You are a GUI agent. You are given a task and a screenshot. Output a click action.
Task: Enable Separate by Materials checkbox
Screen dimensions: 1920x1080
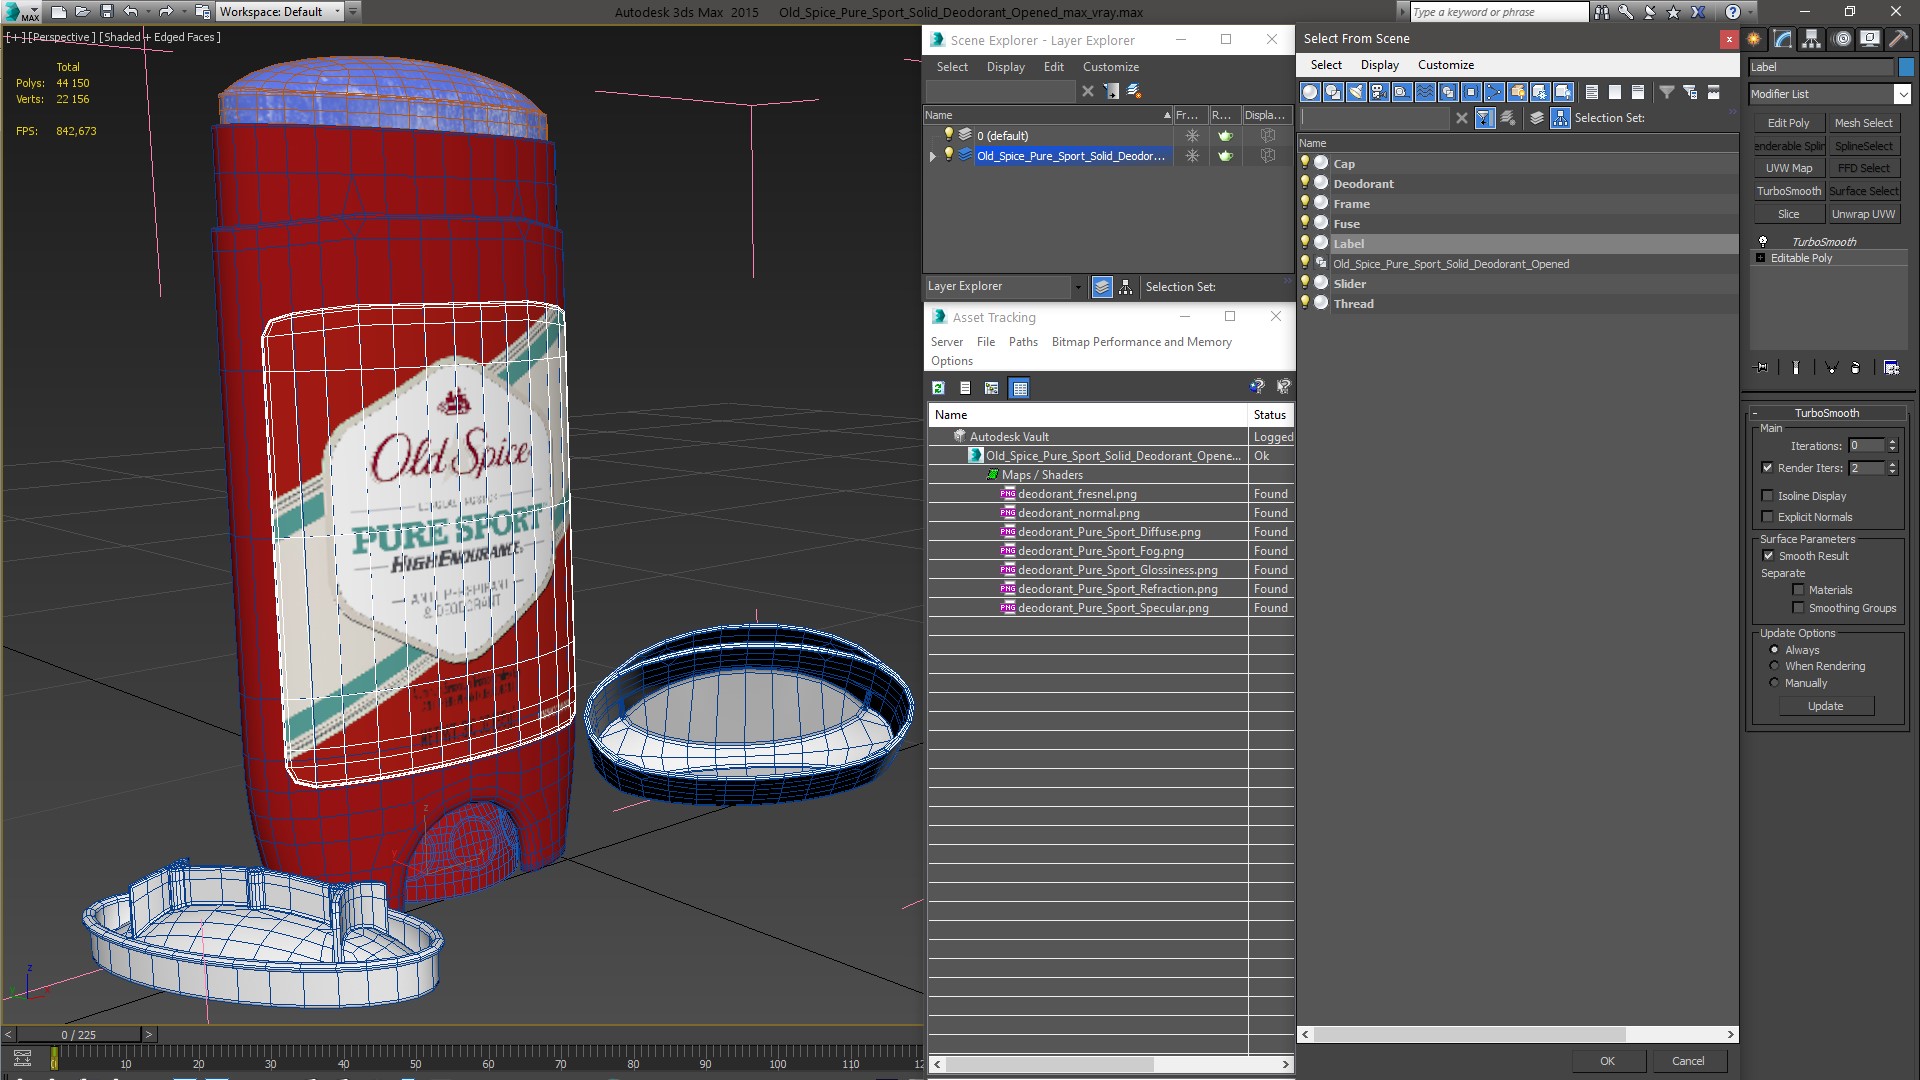[x=1798, y=590]
